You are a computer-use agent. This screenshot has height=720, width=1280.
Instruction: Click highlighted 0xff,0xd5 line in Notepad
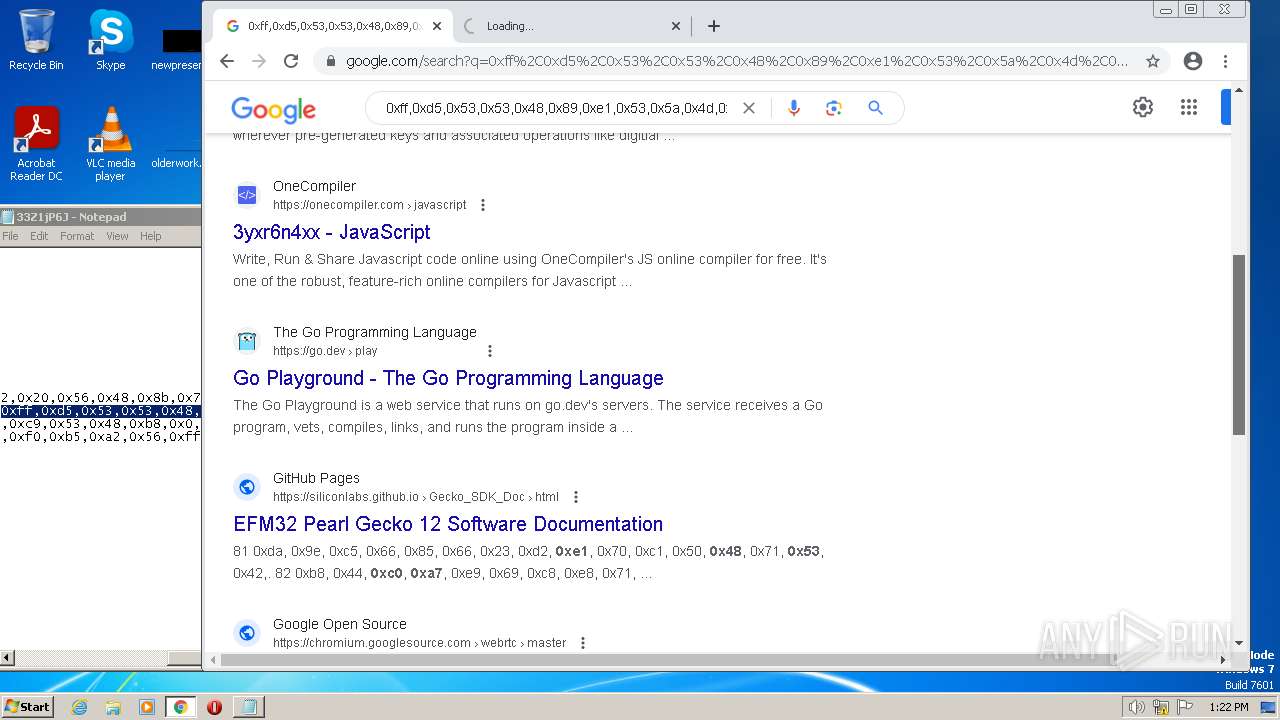point(100,411)
